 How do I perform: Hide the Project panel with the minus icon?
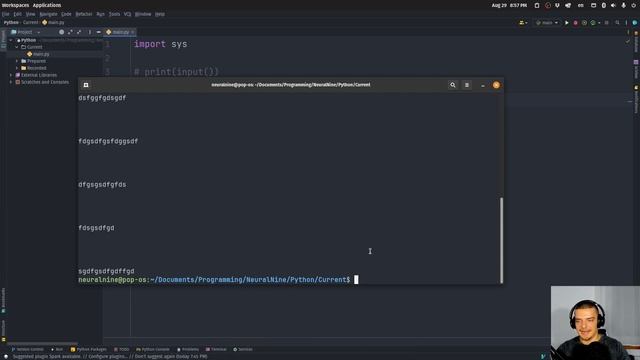(98, 32)
